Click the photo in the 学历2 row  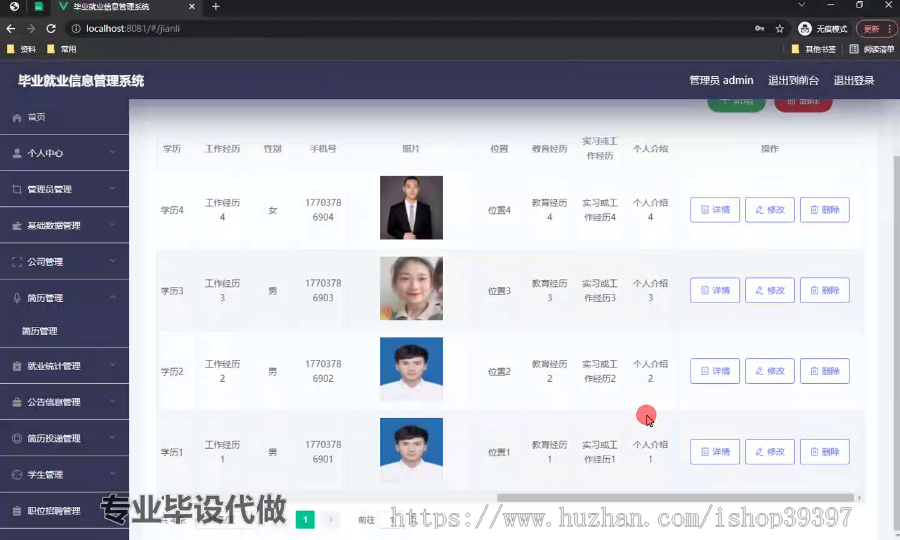[x=411, y=369]
